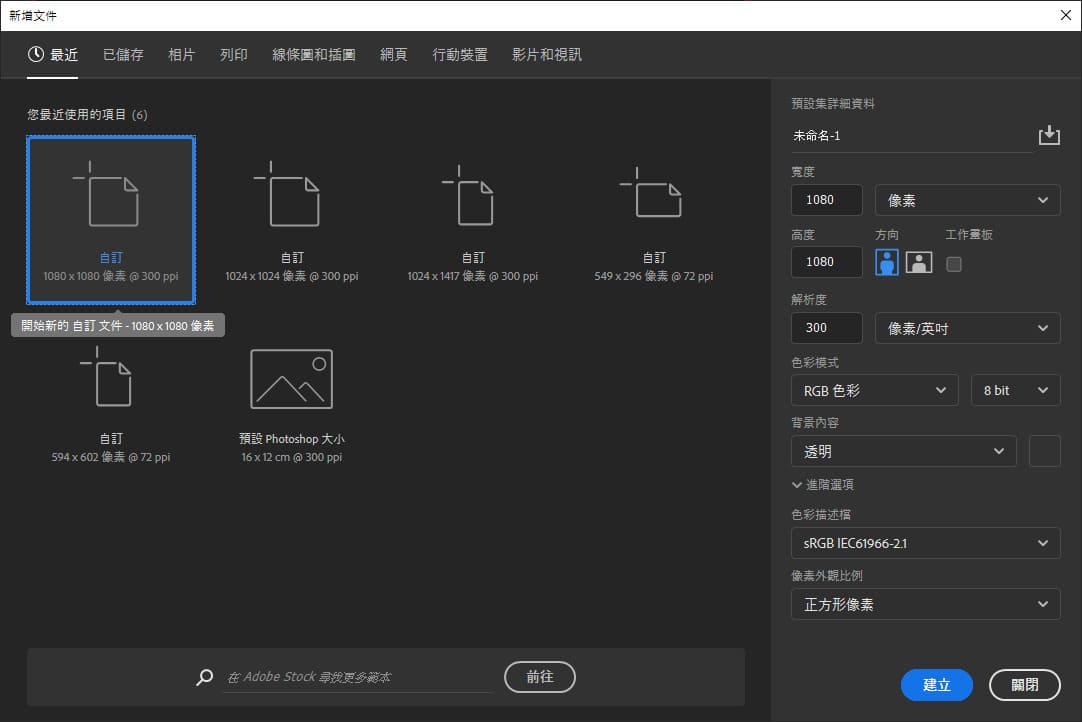The image size is (1082, 722).
Task: Open the width unit 像素 dropdown
Action: (x=967, y=200)
